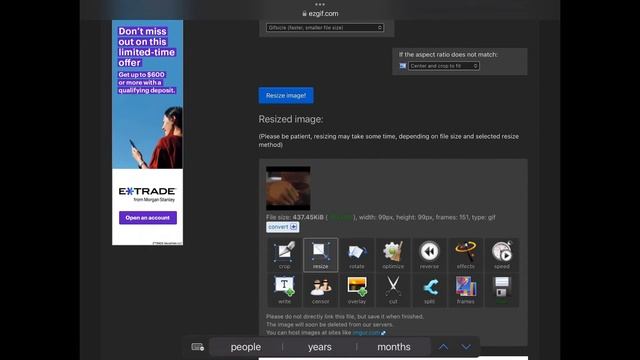Viewport: 640px width, 360px height.
Task: Click the save floppy disk icon
Action: 502,290
